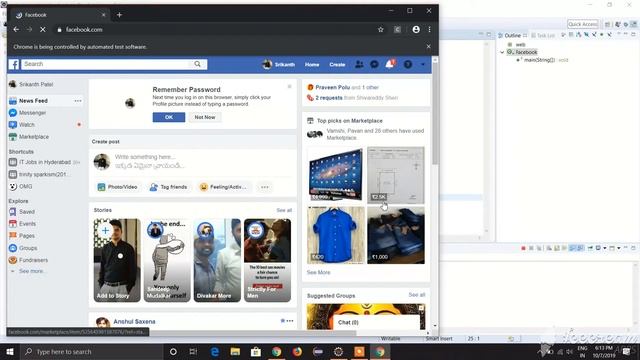Open the Chrome three-dot menu
The image size is (640, 360).
(x=429, y=29)
